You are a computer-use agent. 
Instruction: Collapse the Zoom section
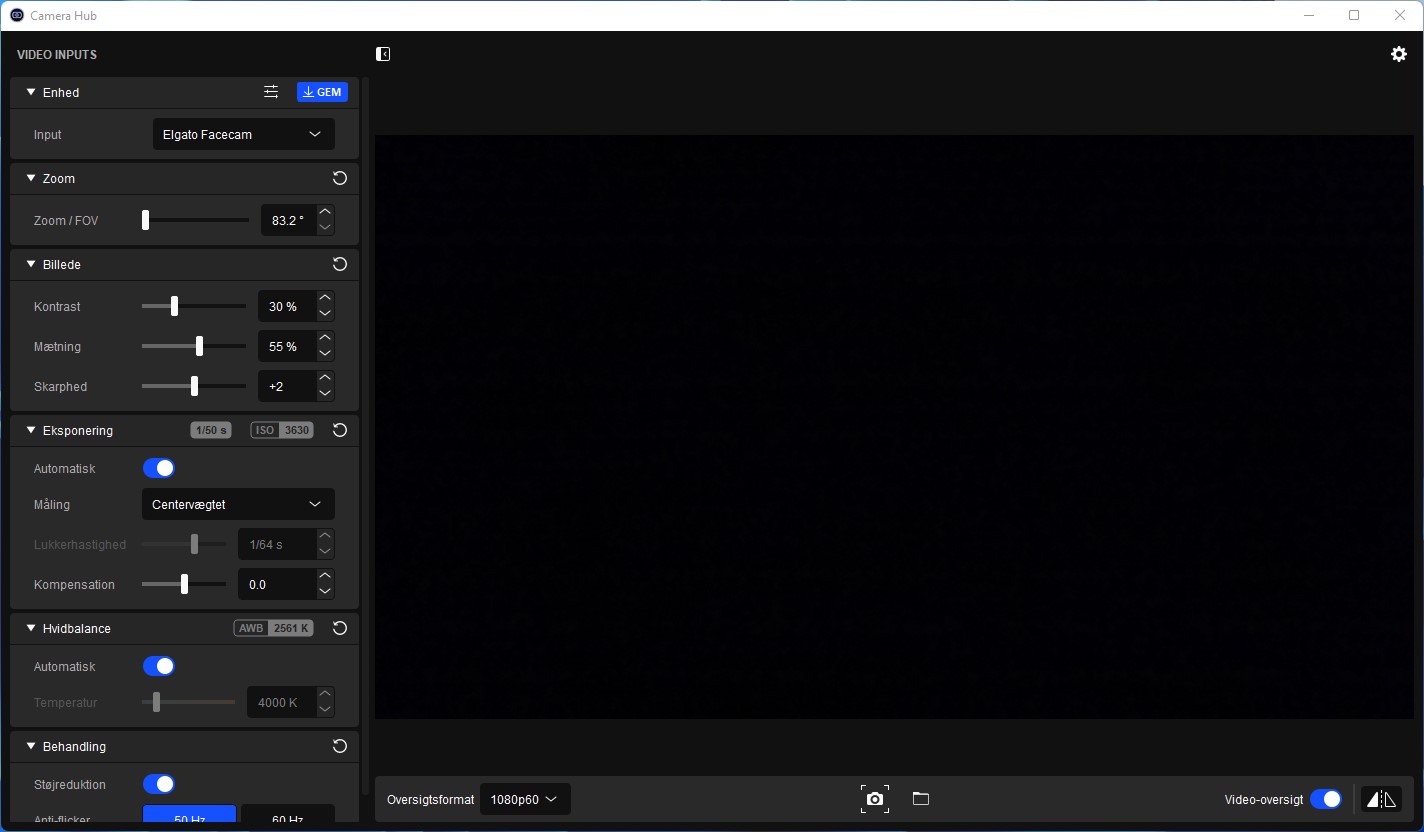click(x=31, y=178)
